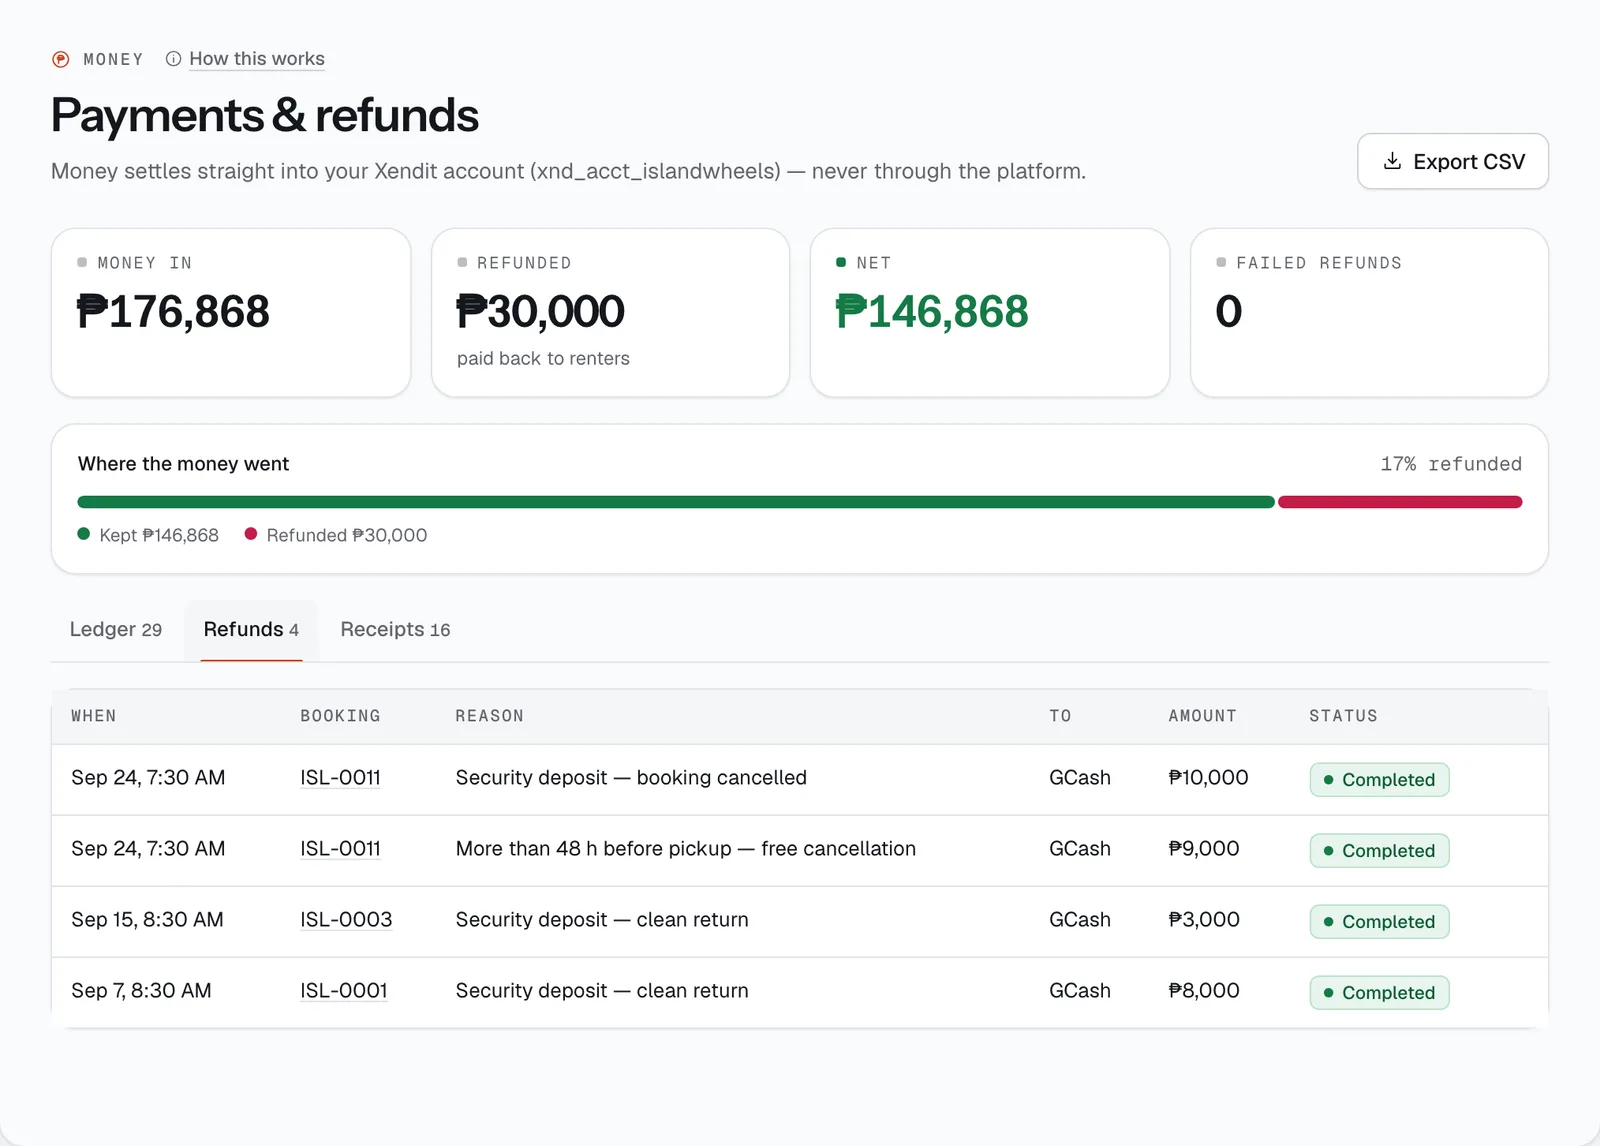The image size is (1600, 1146).
Task: Click the Completed status for ₱10,000 refund
Action: (1379, 780)
